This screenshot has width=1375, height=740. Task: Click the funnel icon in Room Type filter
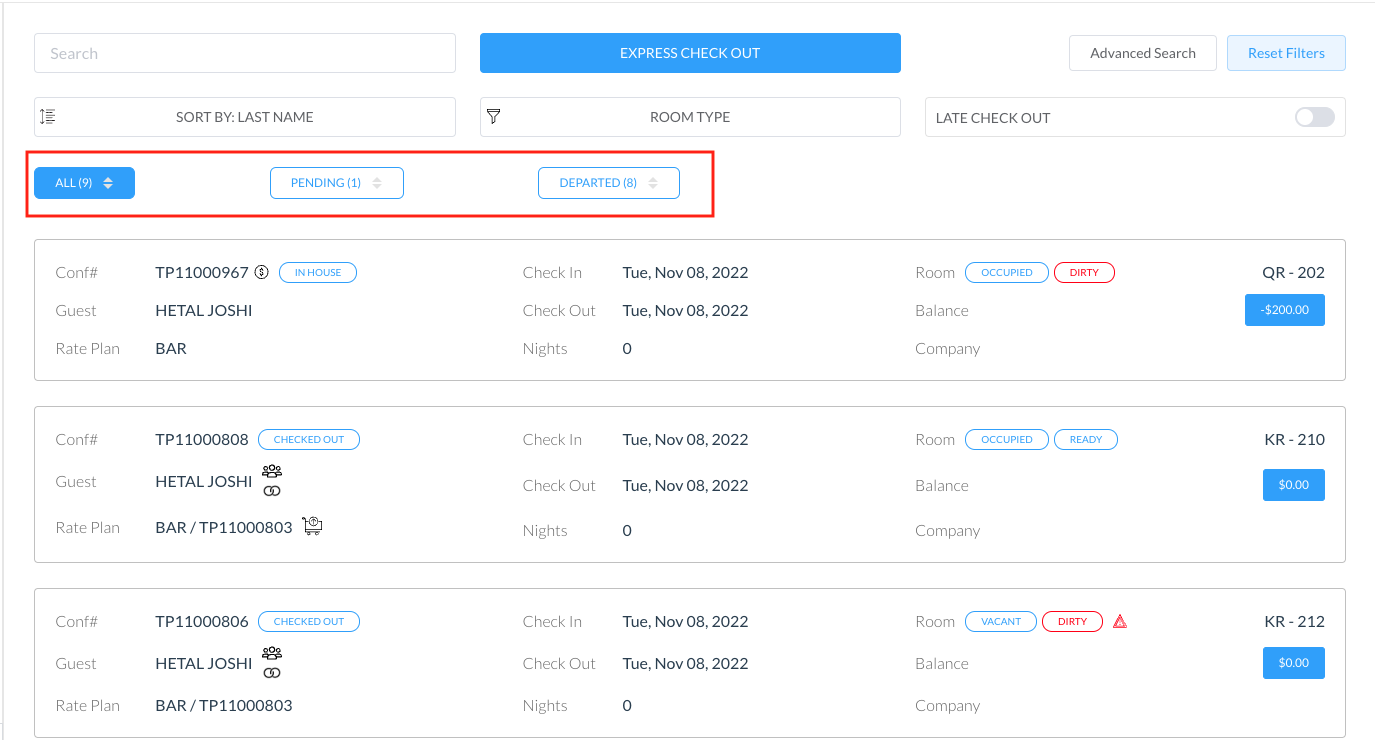(493, 117)
